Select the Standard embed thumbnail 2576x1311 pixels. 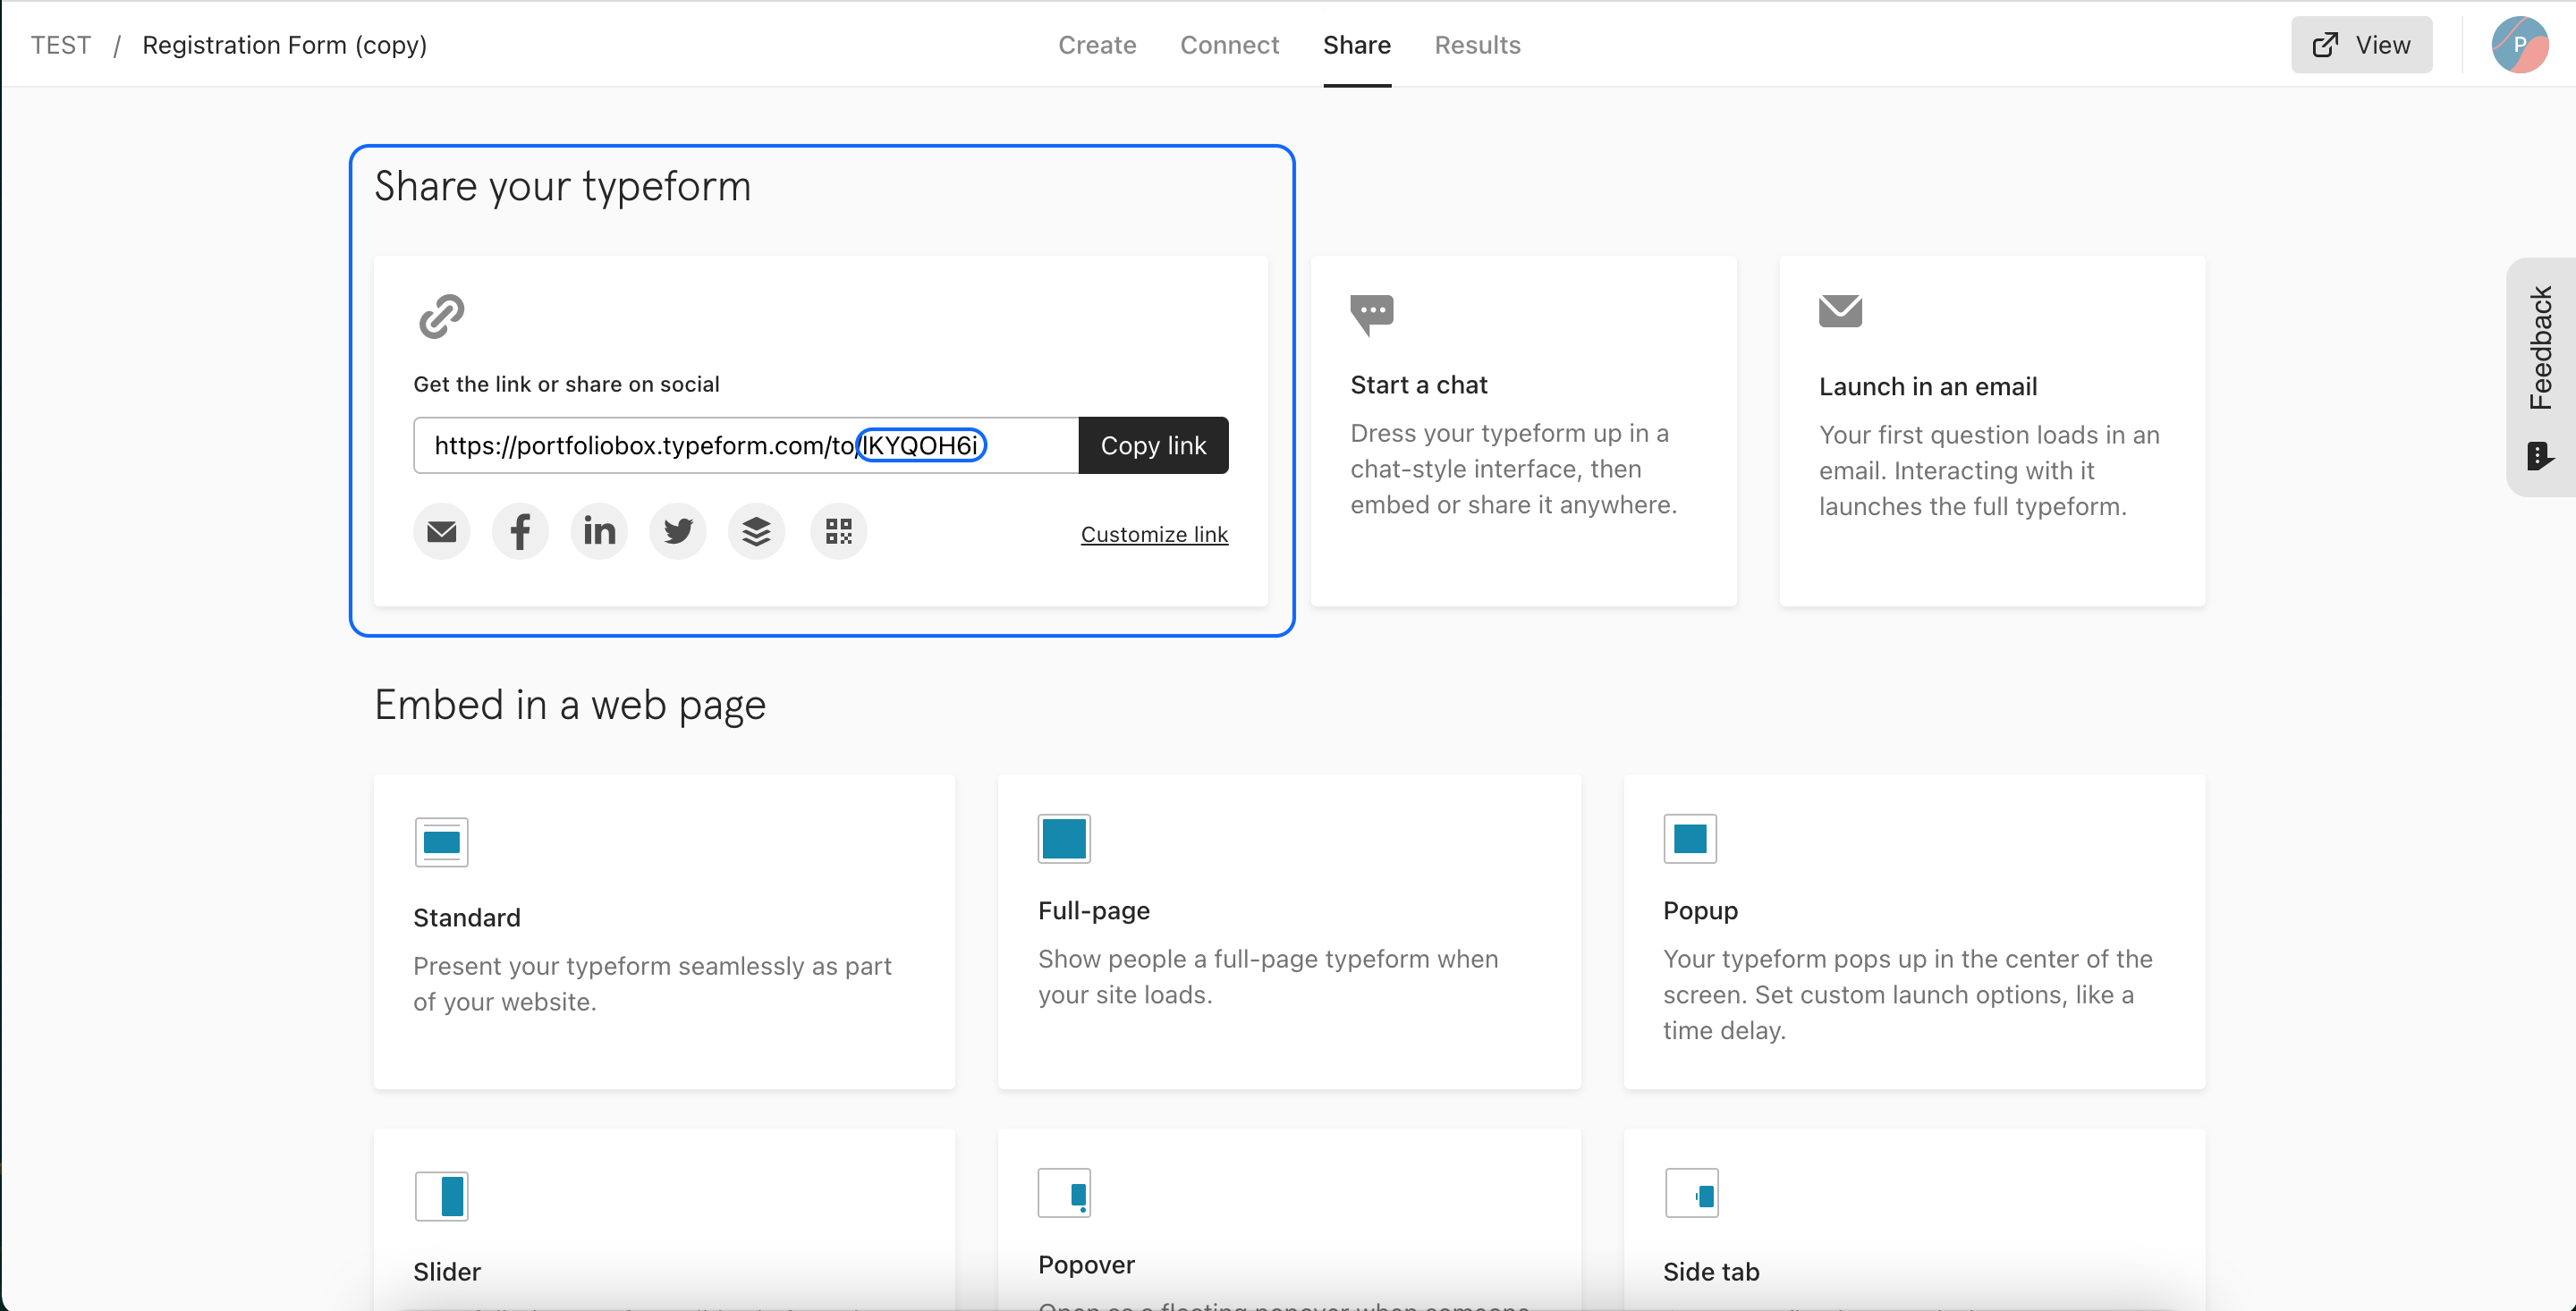(441, 841)
